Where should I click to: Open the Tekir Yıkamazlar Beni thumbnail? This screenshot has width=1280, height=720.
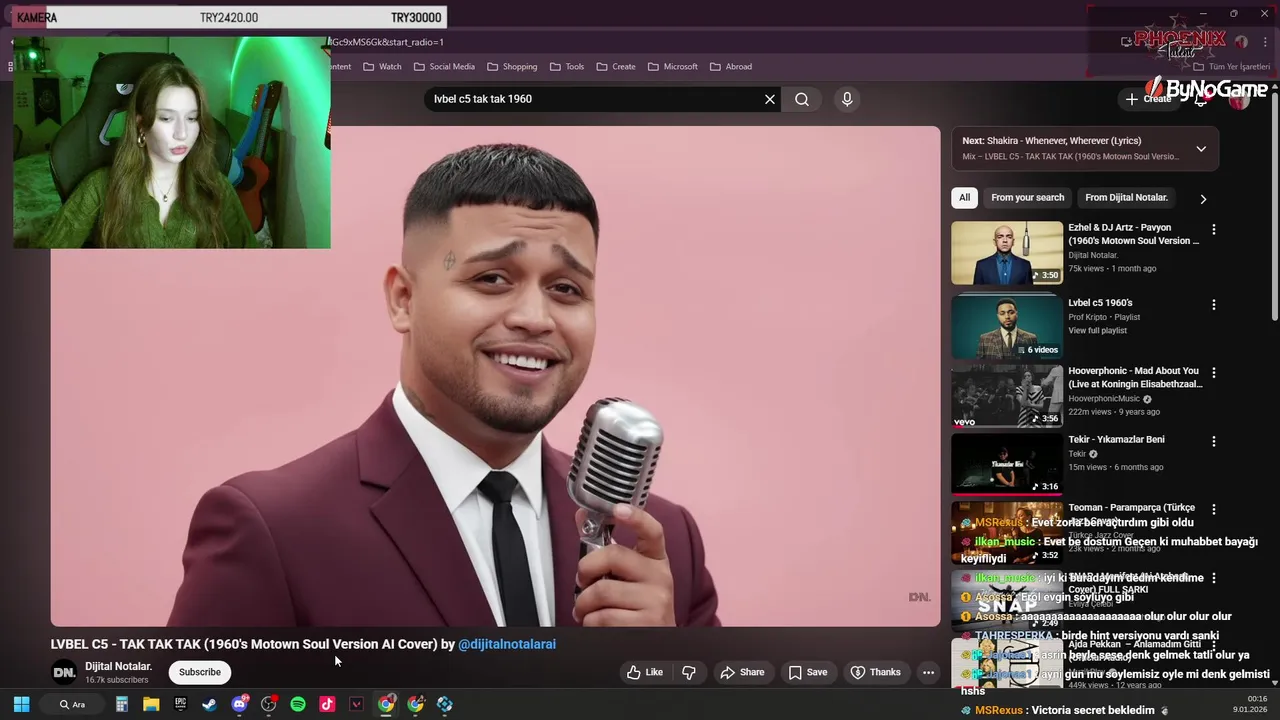[1007, 464]
